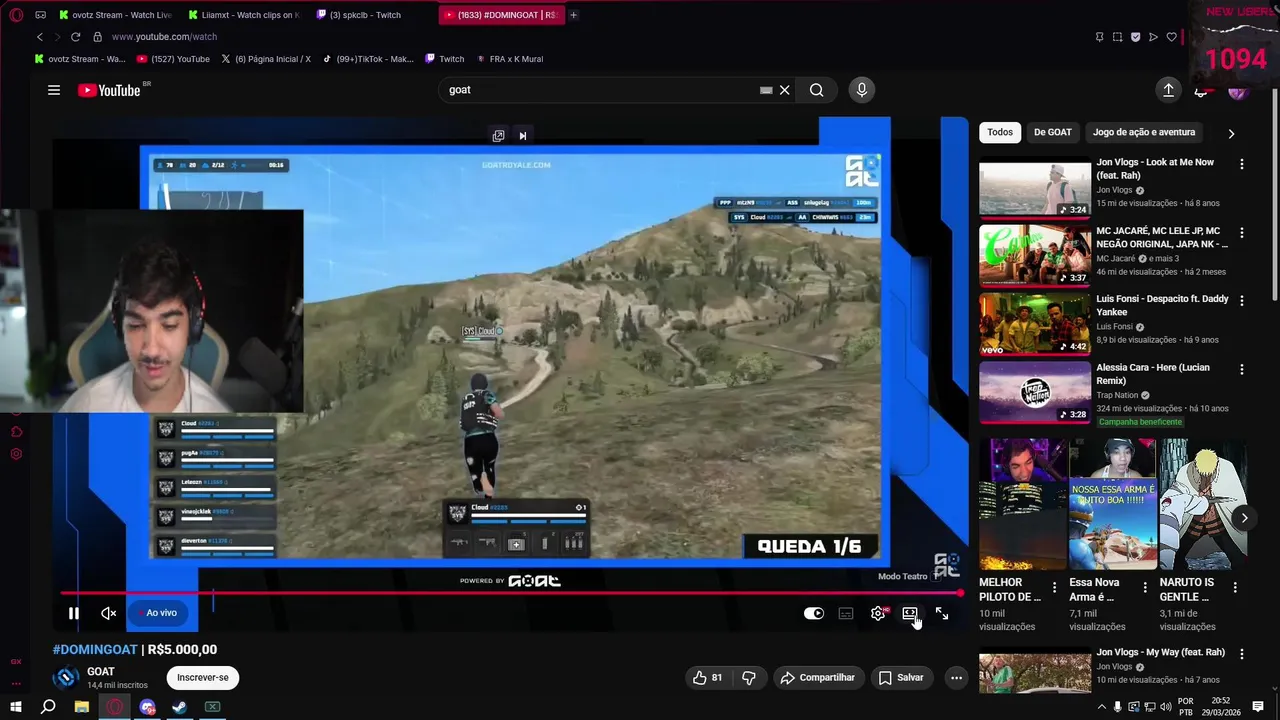Enter fullscreen in the video player
The height and width of the screenshot is (720, 1280).
pyautogui.click(x=942, y=613)
